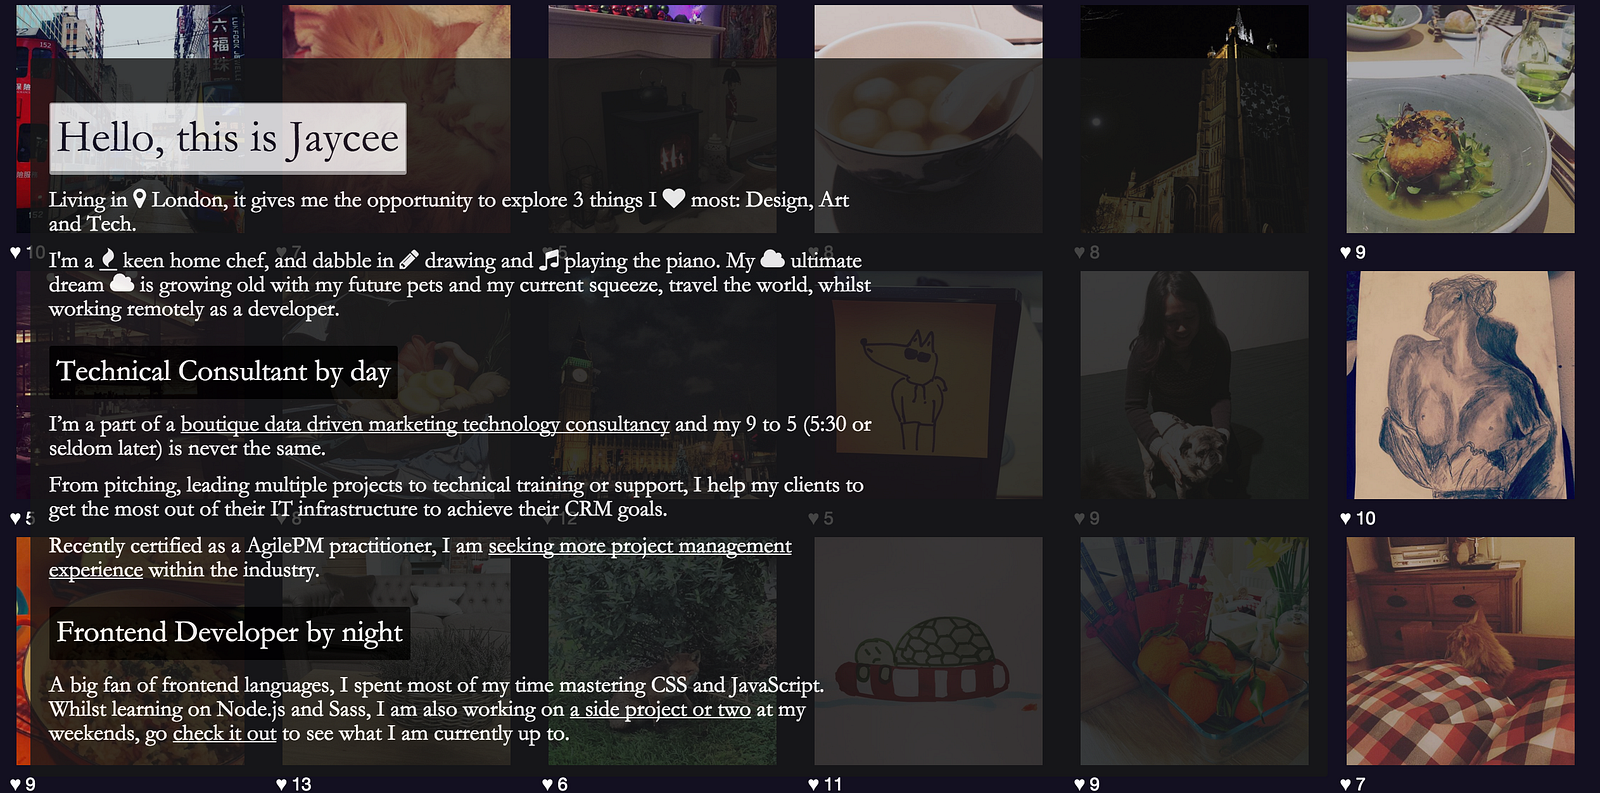Open the boutique data driven marketing consultancy link
The width and height of the screenshot is (1600, 793).
point(425,424)
